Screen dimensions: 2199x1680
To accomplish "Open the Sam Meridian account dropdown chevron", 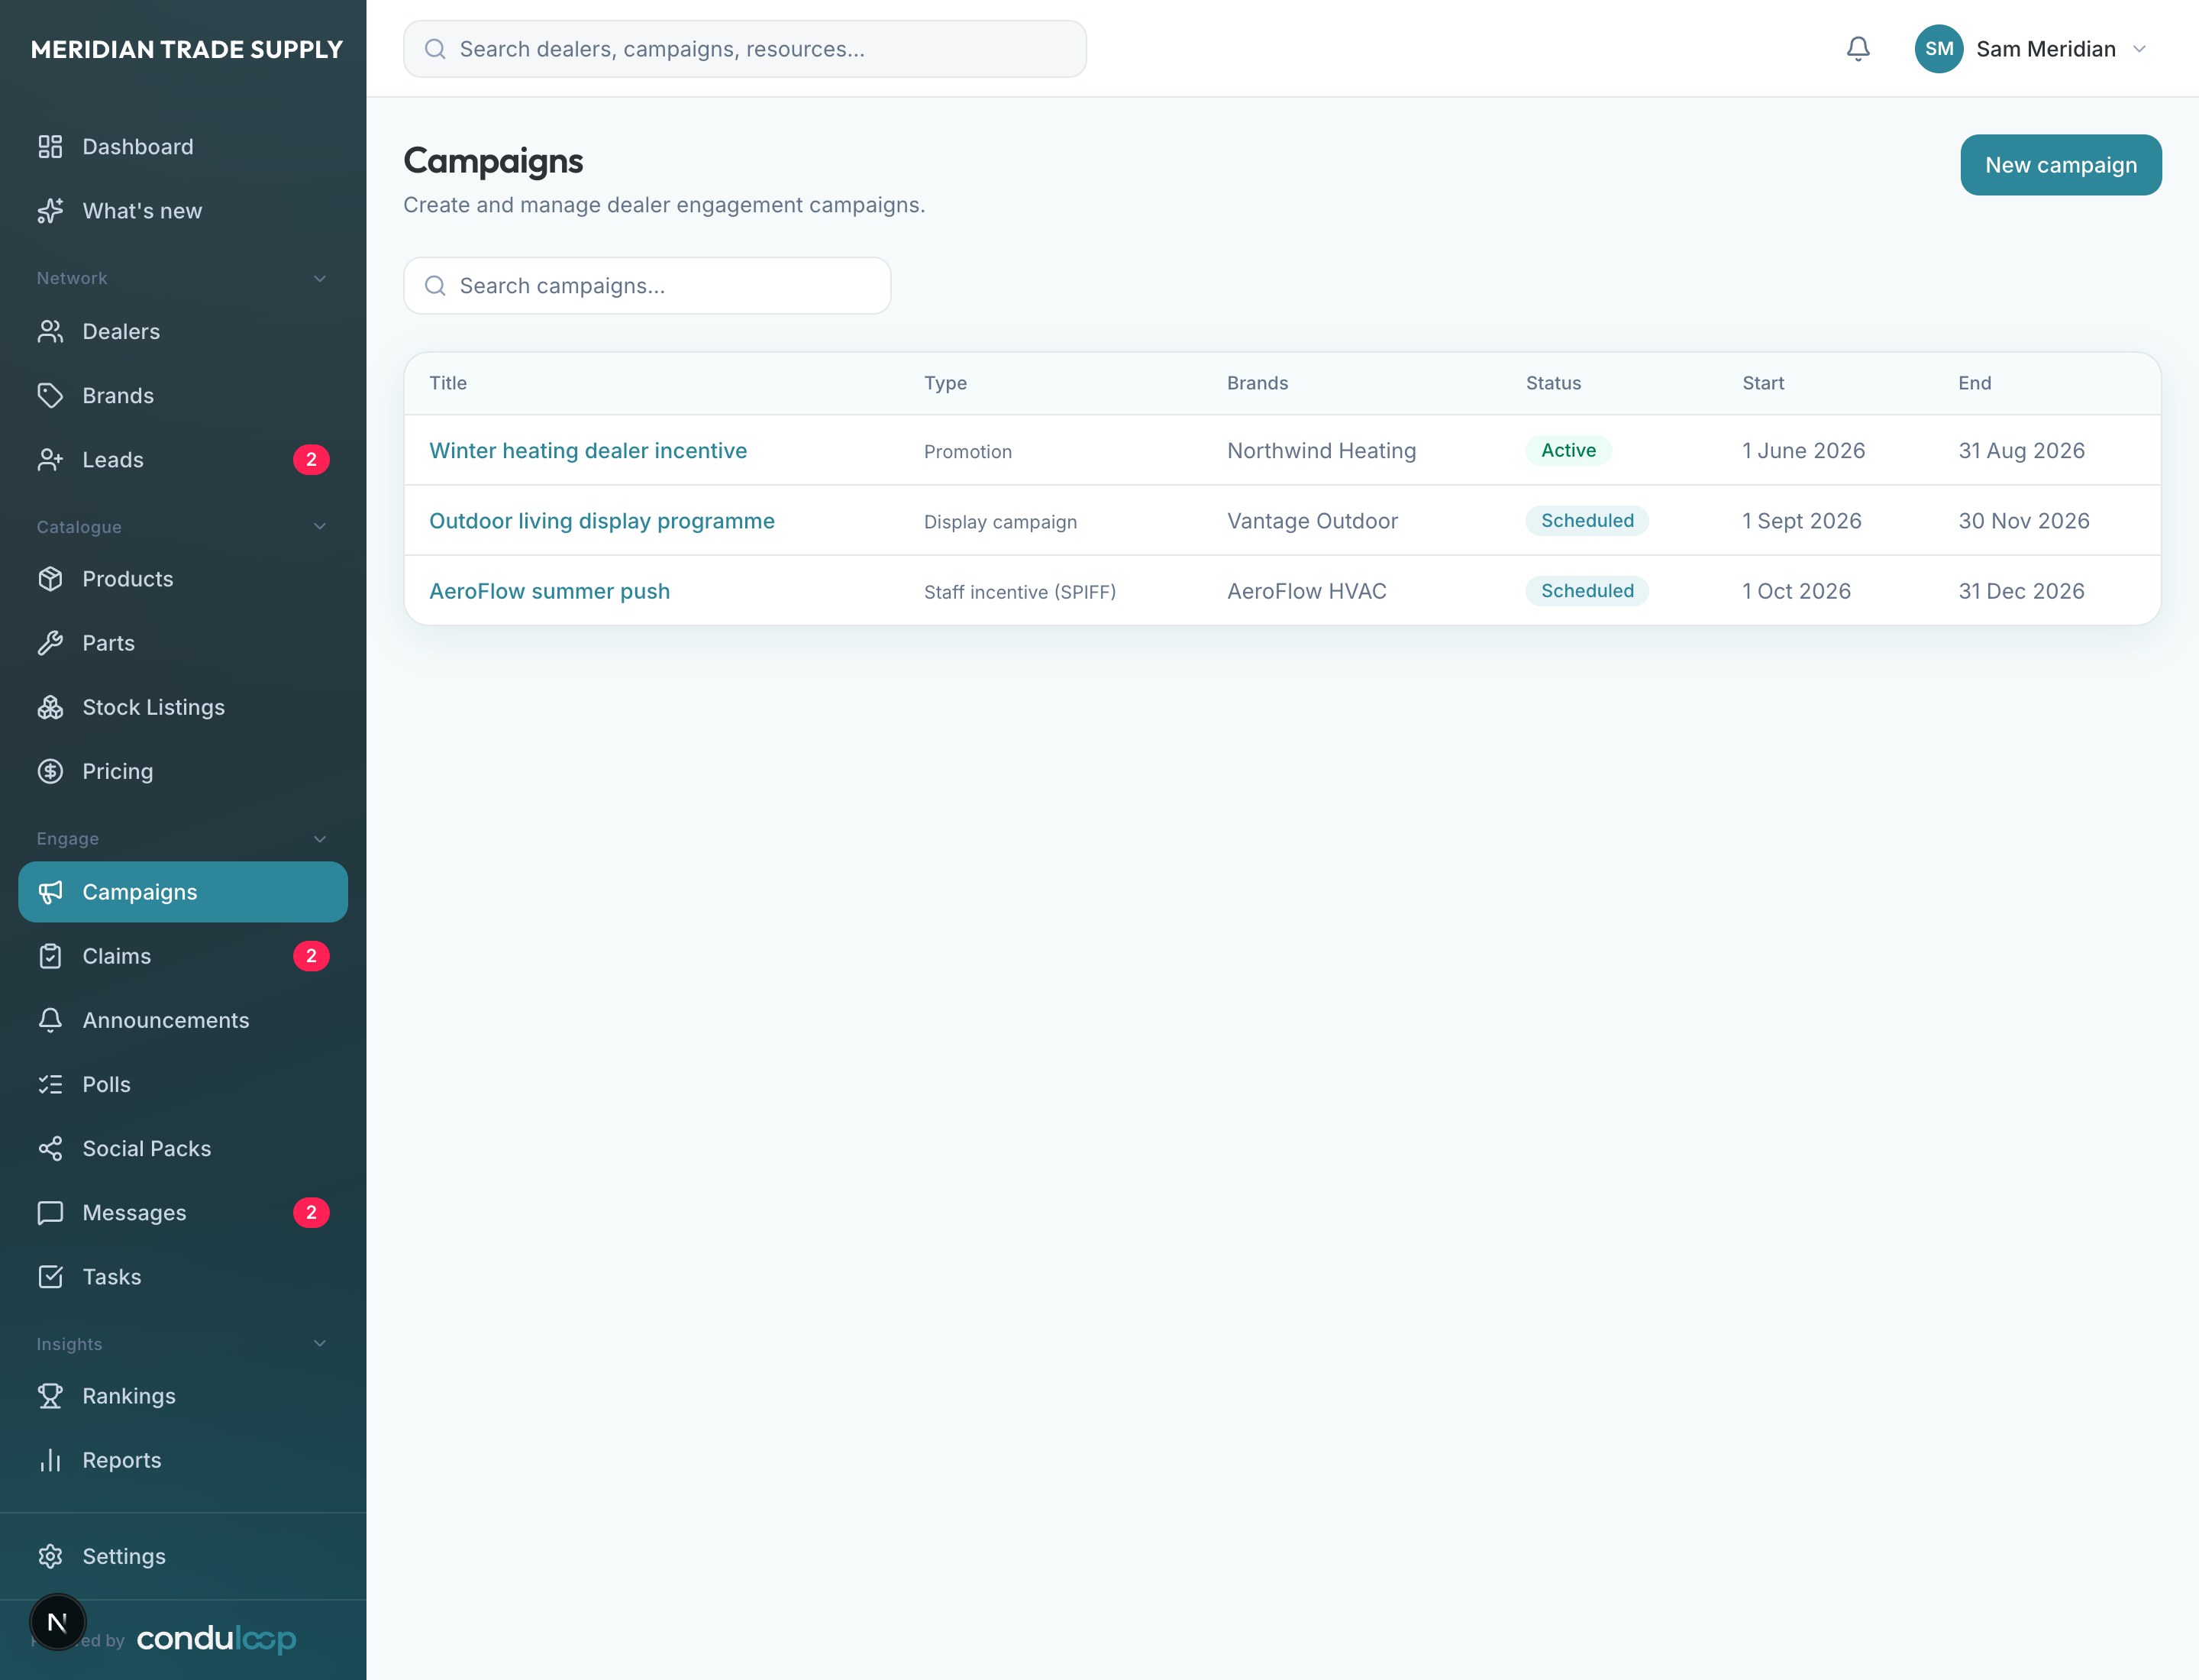I will [x=2139, y=49].
